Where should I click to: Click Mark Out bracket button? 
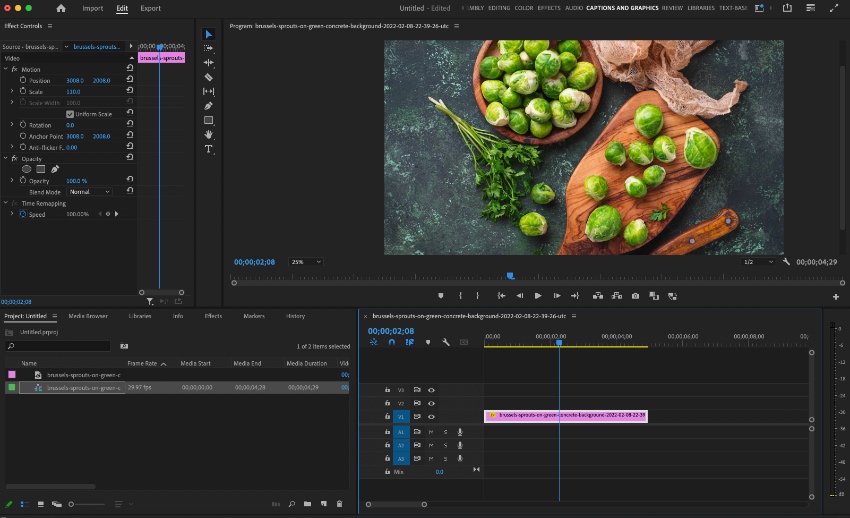(x=478, y=296)
